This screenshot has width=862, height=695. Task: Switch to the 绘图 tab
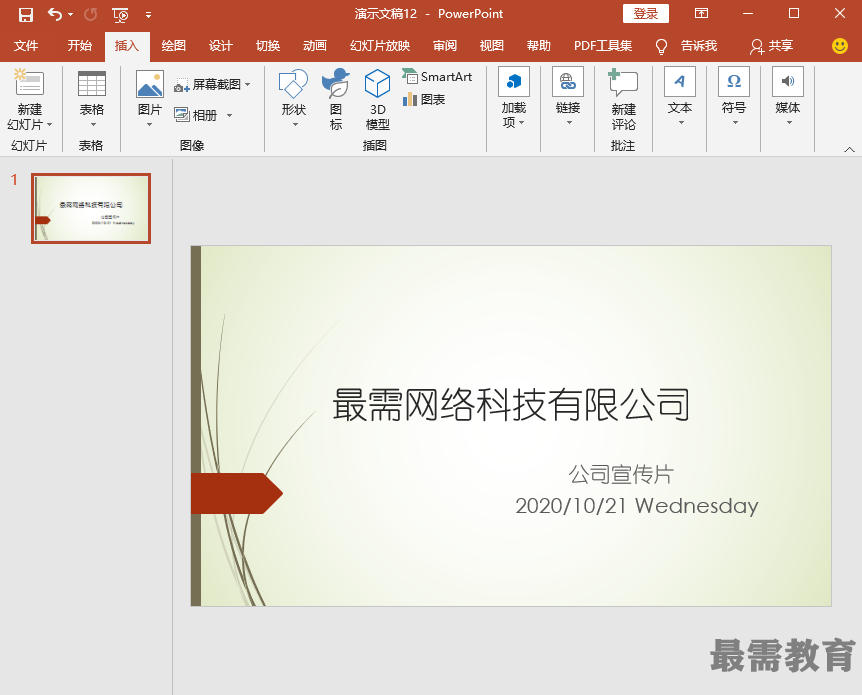tap(174, 46)
